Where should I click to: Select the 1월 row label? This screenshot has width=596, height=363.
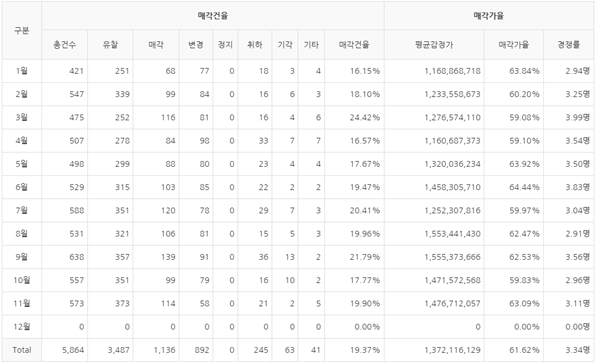coord(22,71)
